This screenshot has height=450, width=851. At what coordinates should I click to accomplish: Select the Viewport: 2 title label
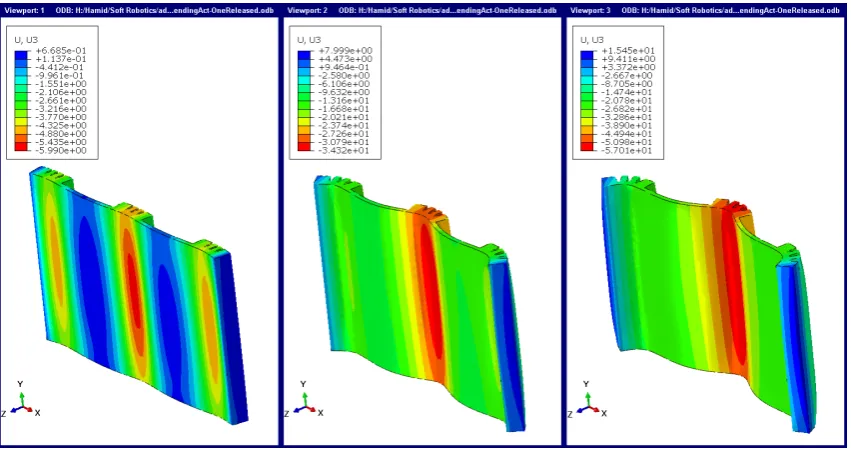coord(307,10)
